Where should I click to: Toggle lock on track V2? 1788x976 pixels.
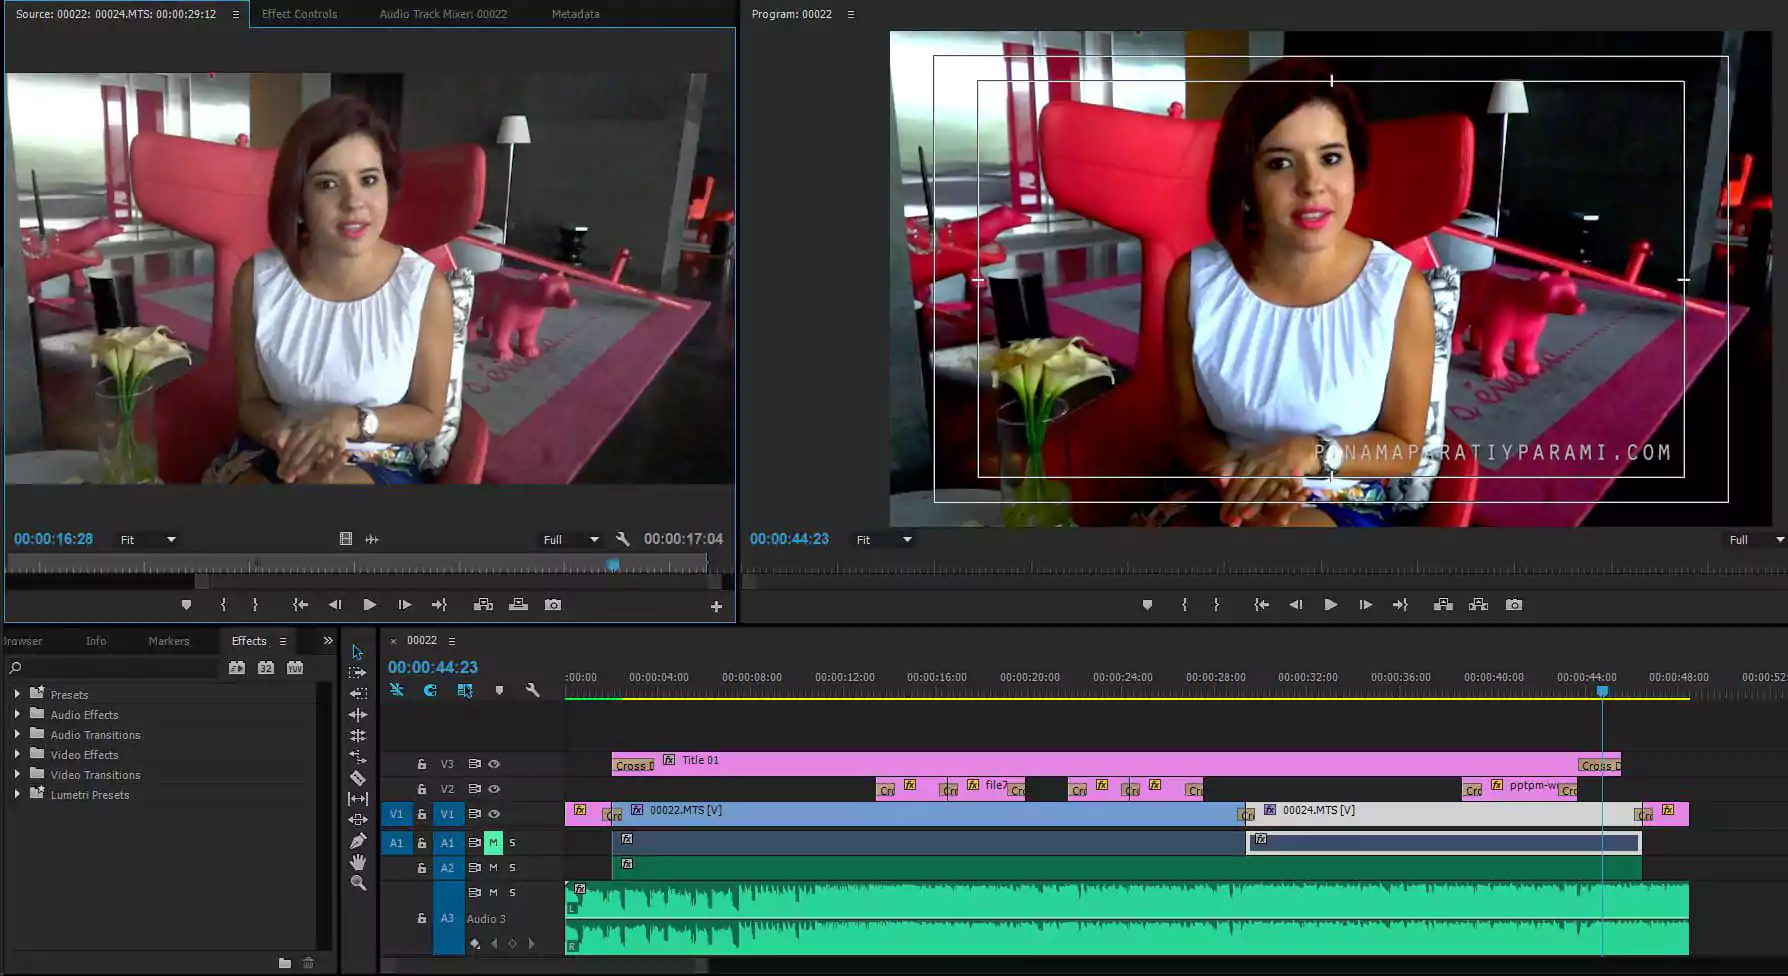click(422, 789)
